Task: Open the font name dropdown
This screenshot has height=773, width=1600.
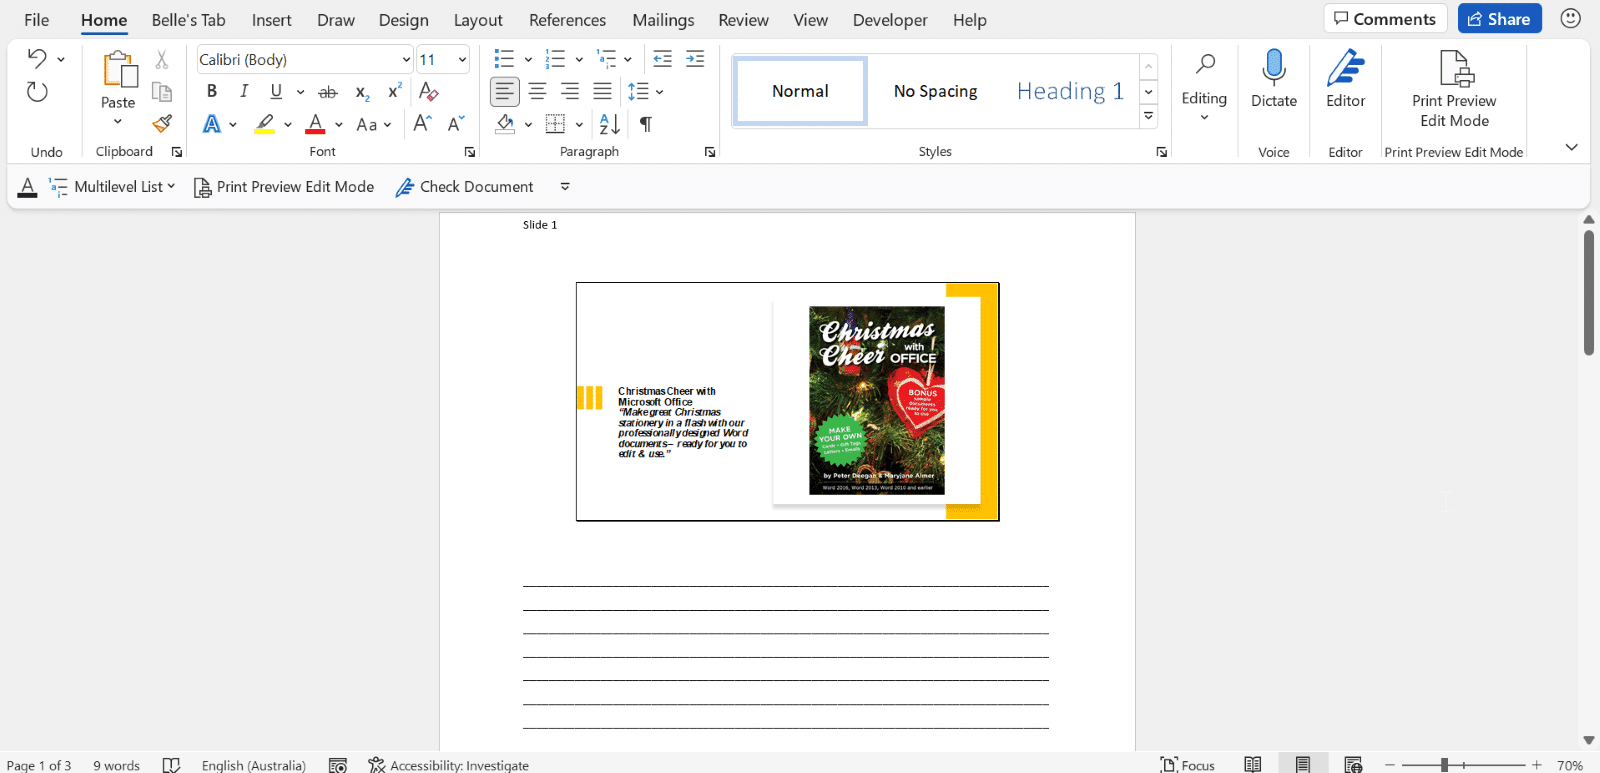Action: tap(406, 60)
